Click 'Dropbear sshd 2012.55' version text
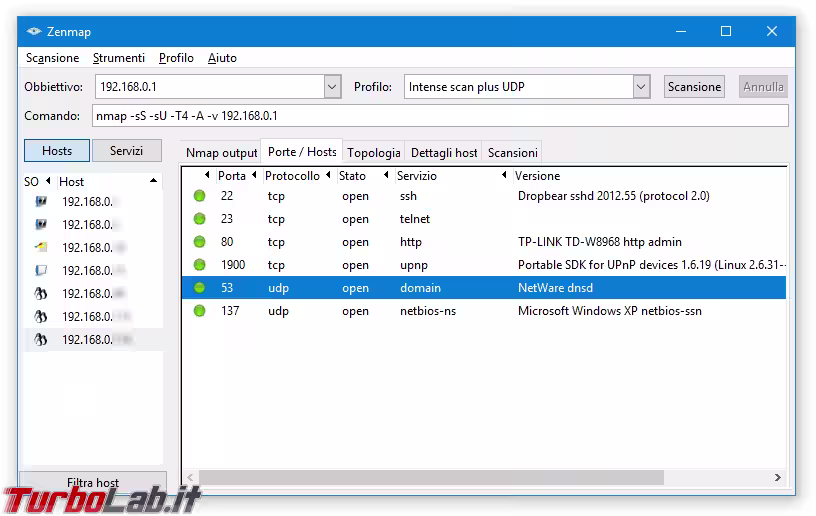 577,196
